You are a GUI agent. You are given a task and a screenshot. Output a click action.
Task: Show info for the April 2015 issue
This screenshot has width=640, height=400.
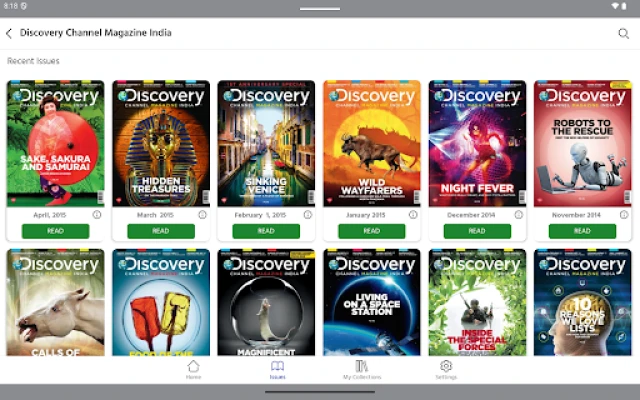click(97, 214)
